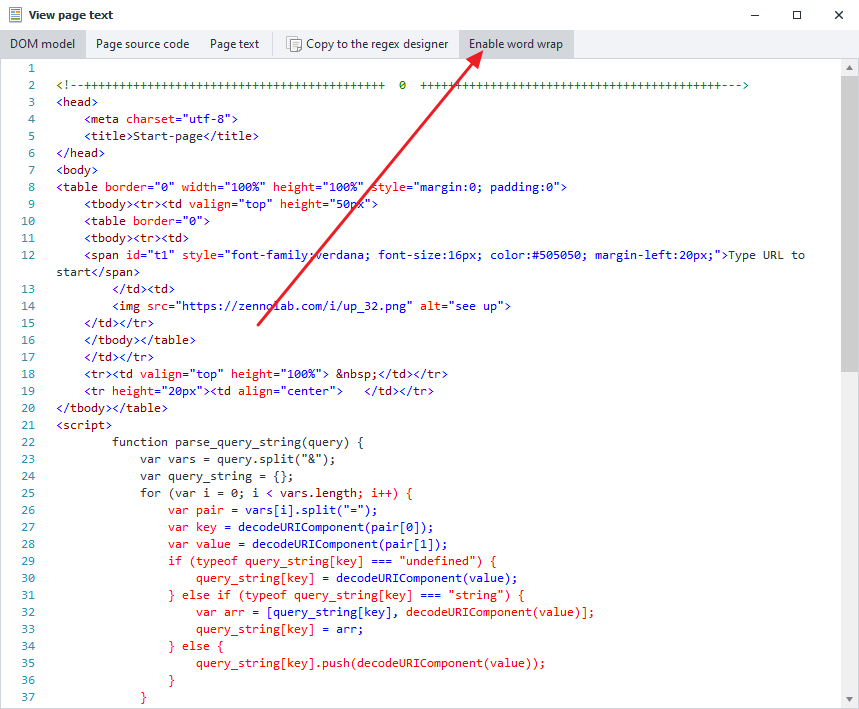Click the vertical scrollbar thumb
This screenshot has width=859, height=709.
tap(849, 224)
